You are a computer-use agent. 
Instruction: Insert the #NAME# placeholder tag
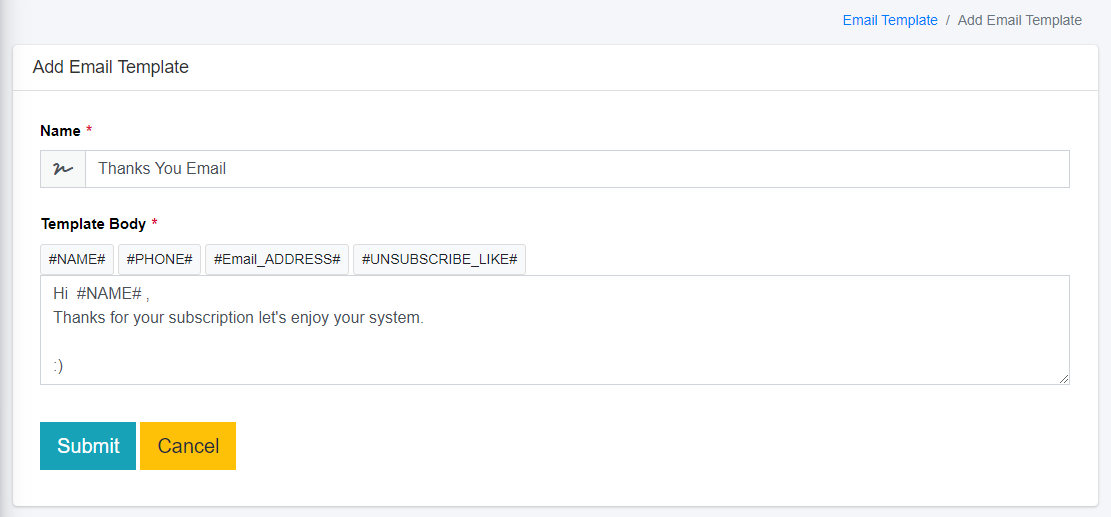coord(77,259)
